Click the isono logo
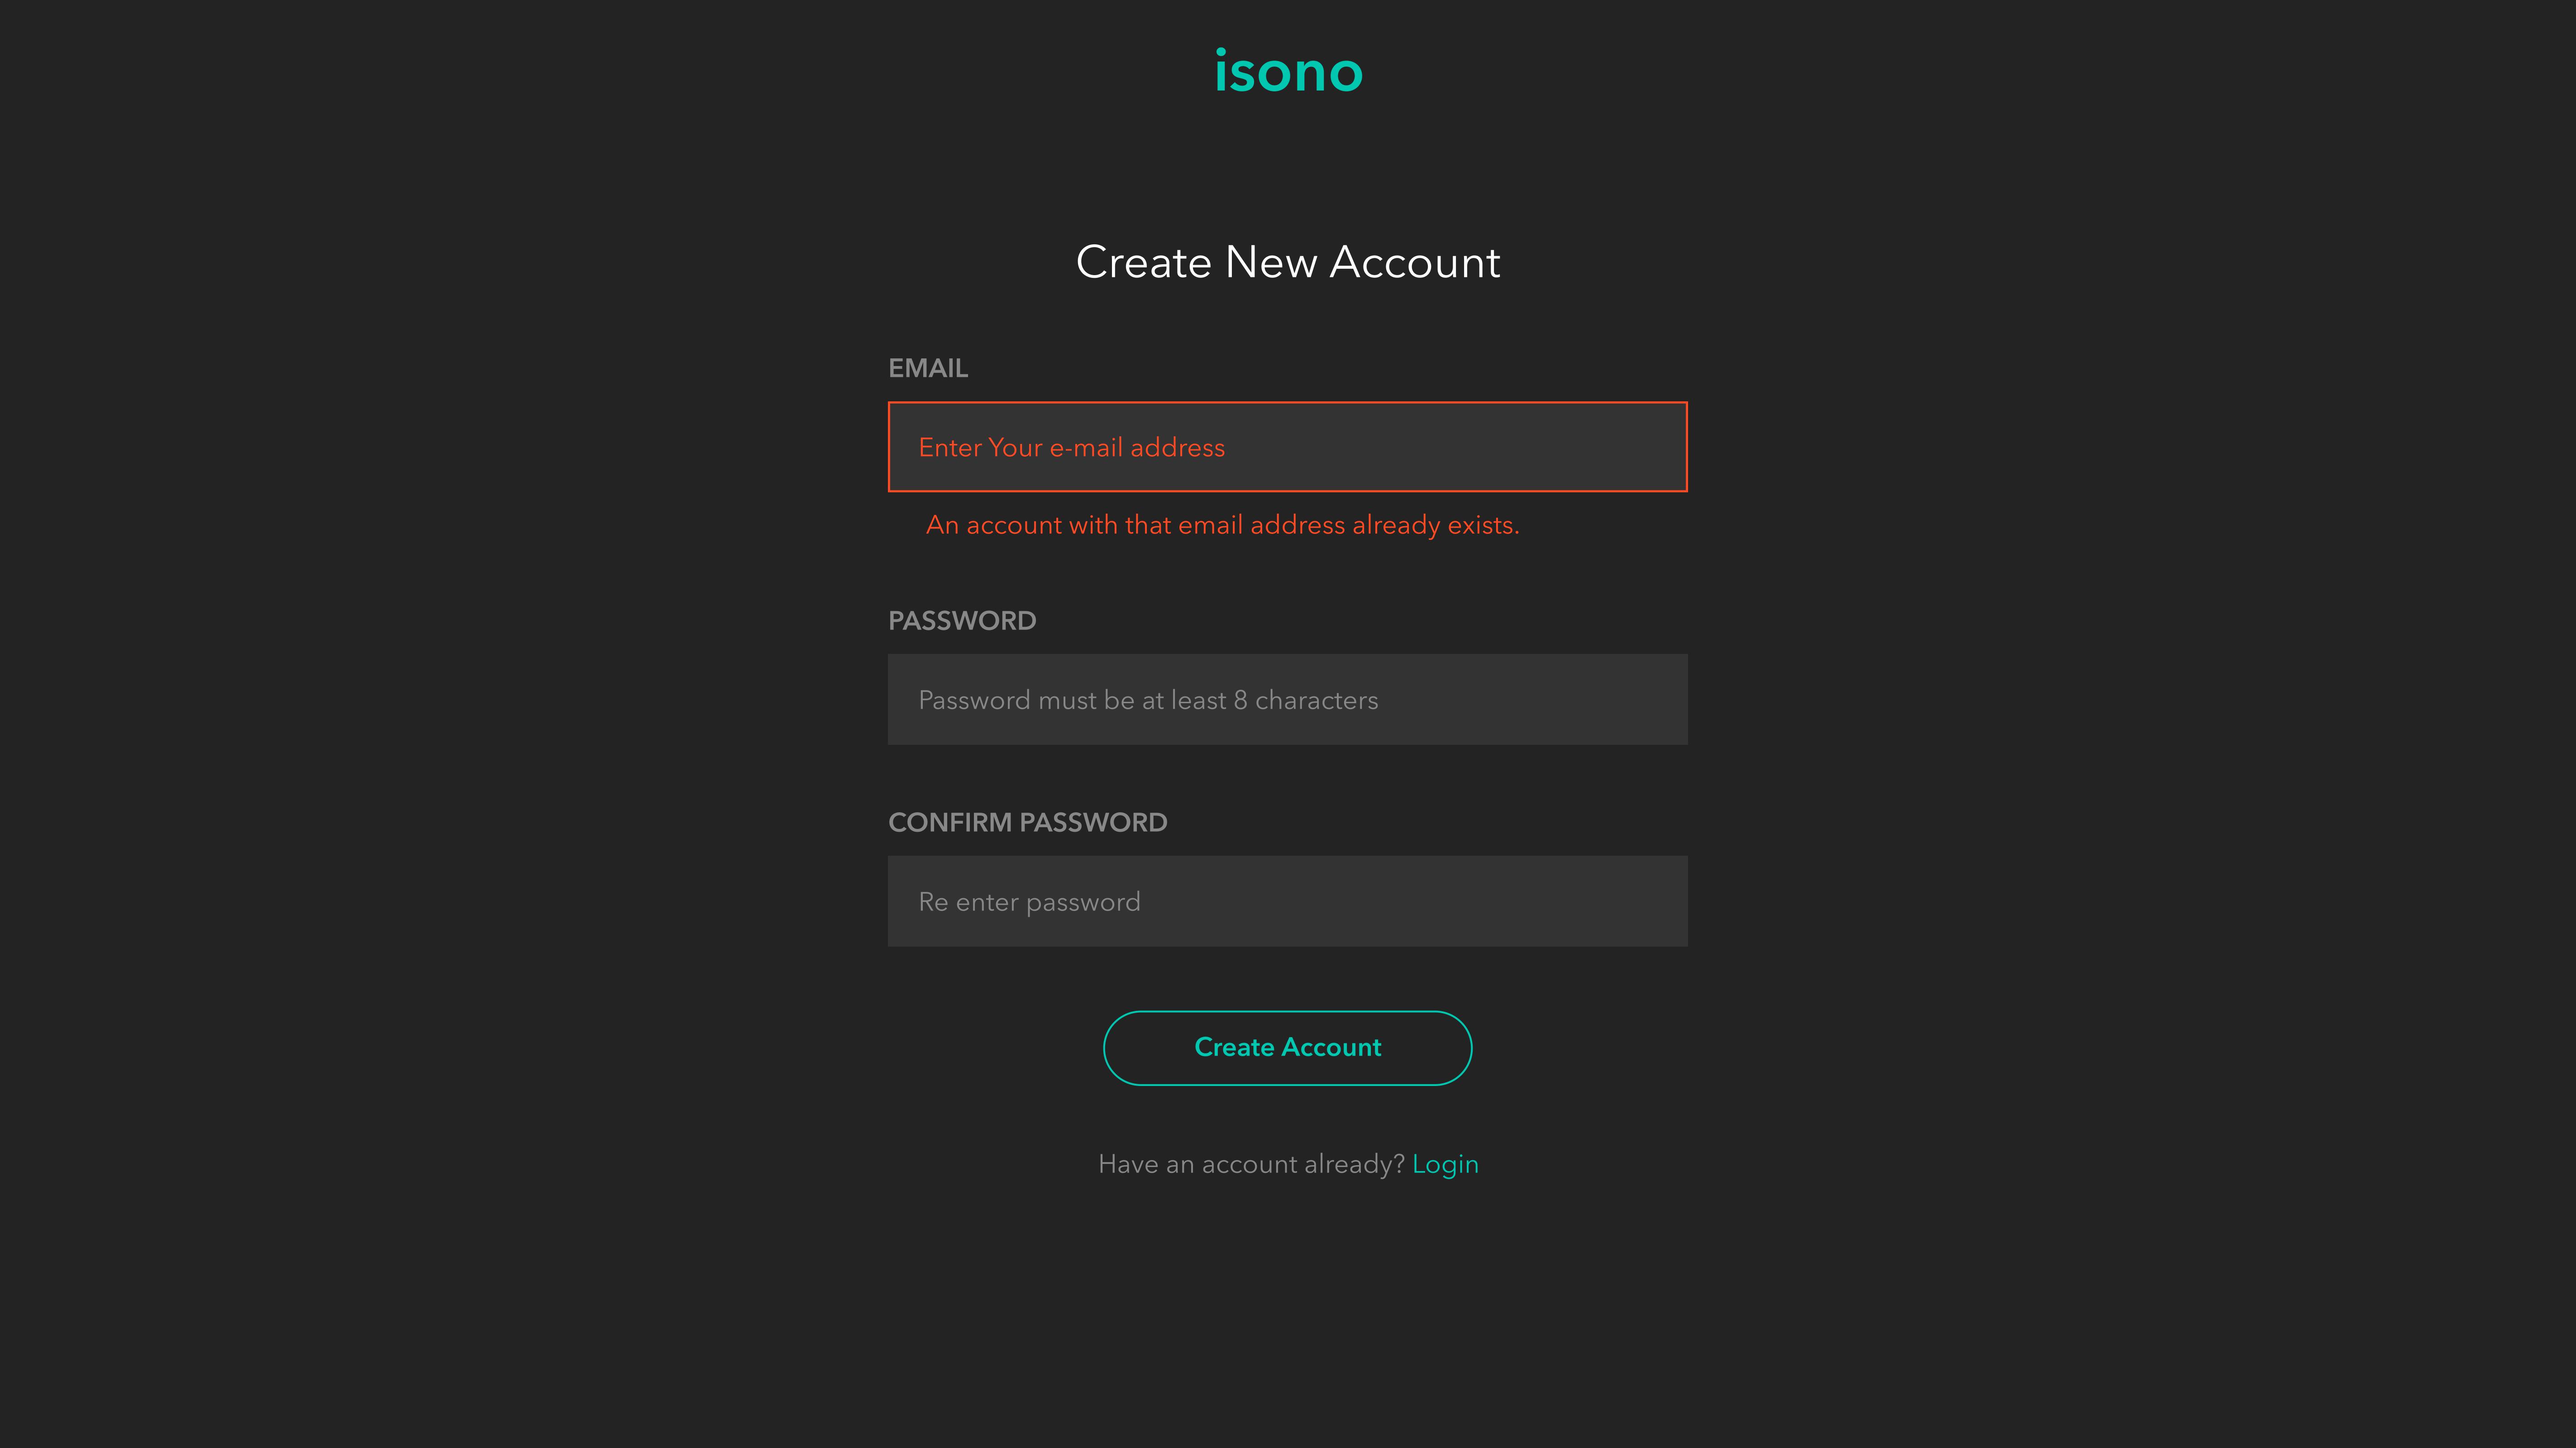 pyautogui.click(x=1288, y=72)
